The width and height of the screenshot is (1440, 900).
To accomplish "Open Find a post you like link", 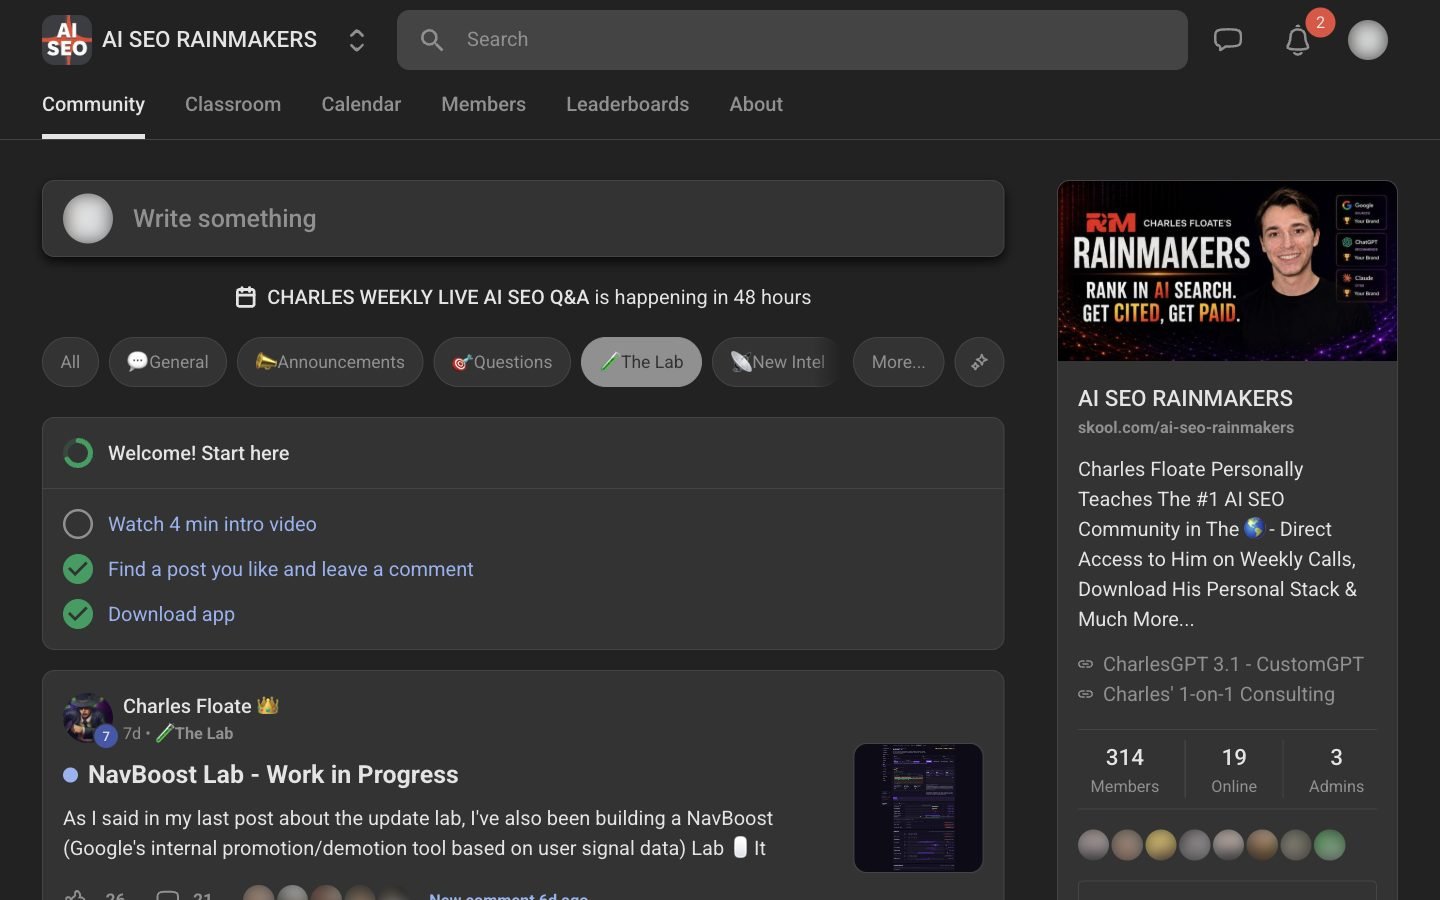I will click(x=291, y=569).
